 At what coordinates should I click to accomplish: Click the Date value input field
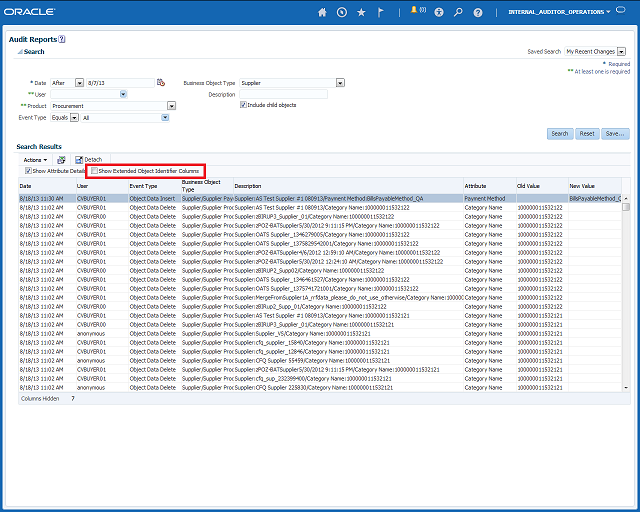point(120,83)
